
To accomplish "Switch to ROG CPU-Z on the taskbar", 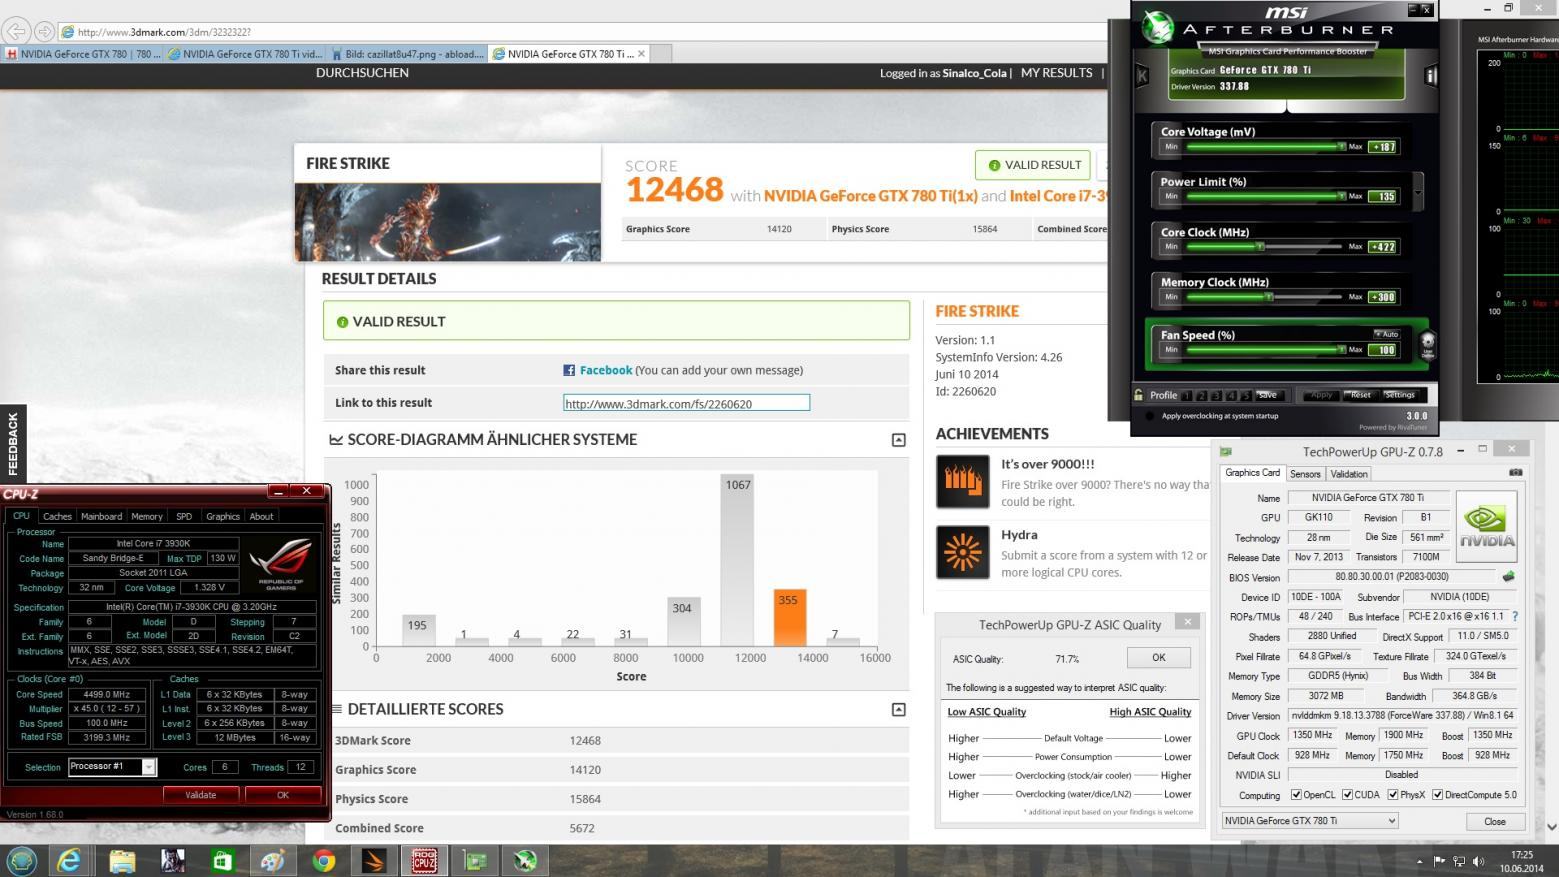I will coord(424,860).
